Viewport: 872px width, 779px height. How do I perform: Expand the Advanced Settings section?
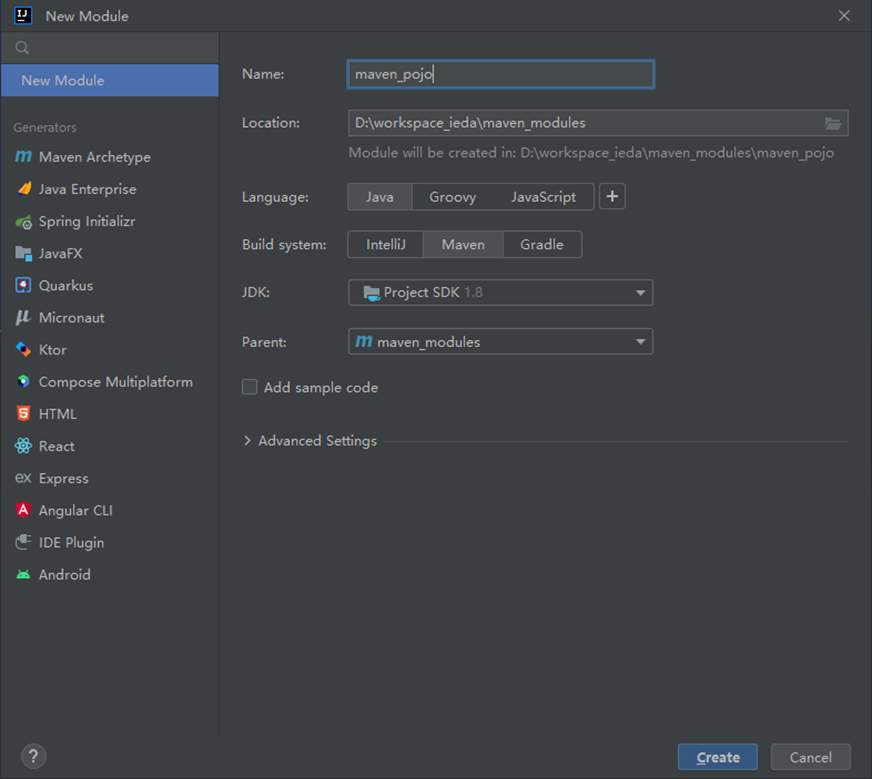point(247,441)
